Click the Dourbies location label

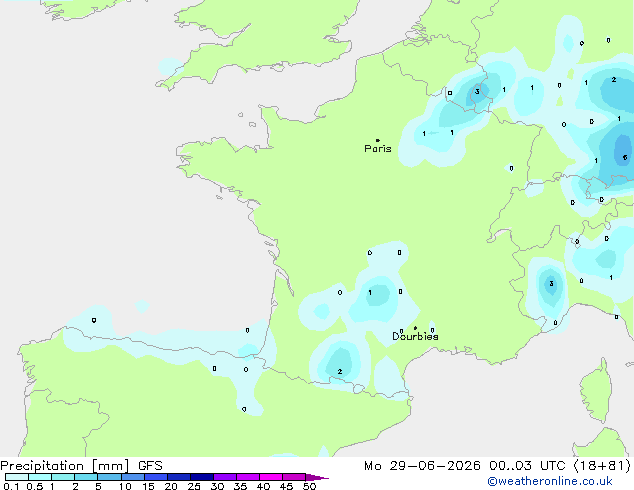[x=415, y=336]
